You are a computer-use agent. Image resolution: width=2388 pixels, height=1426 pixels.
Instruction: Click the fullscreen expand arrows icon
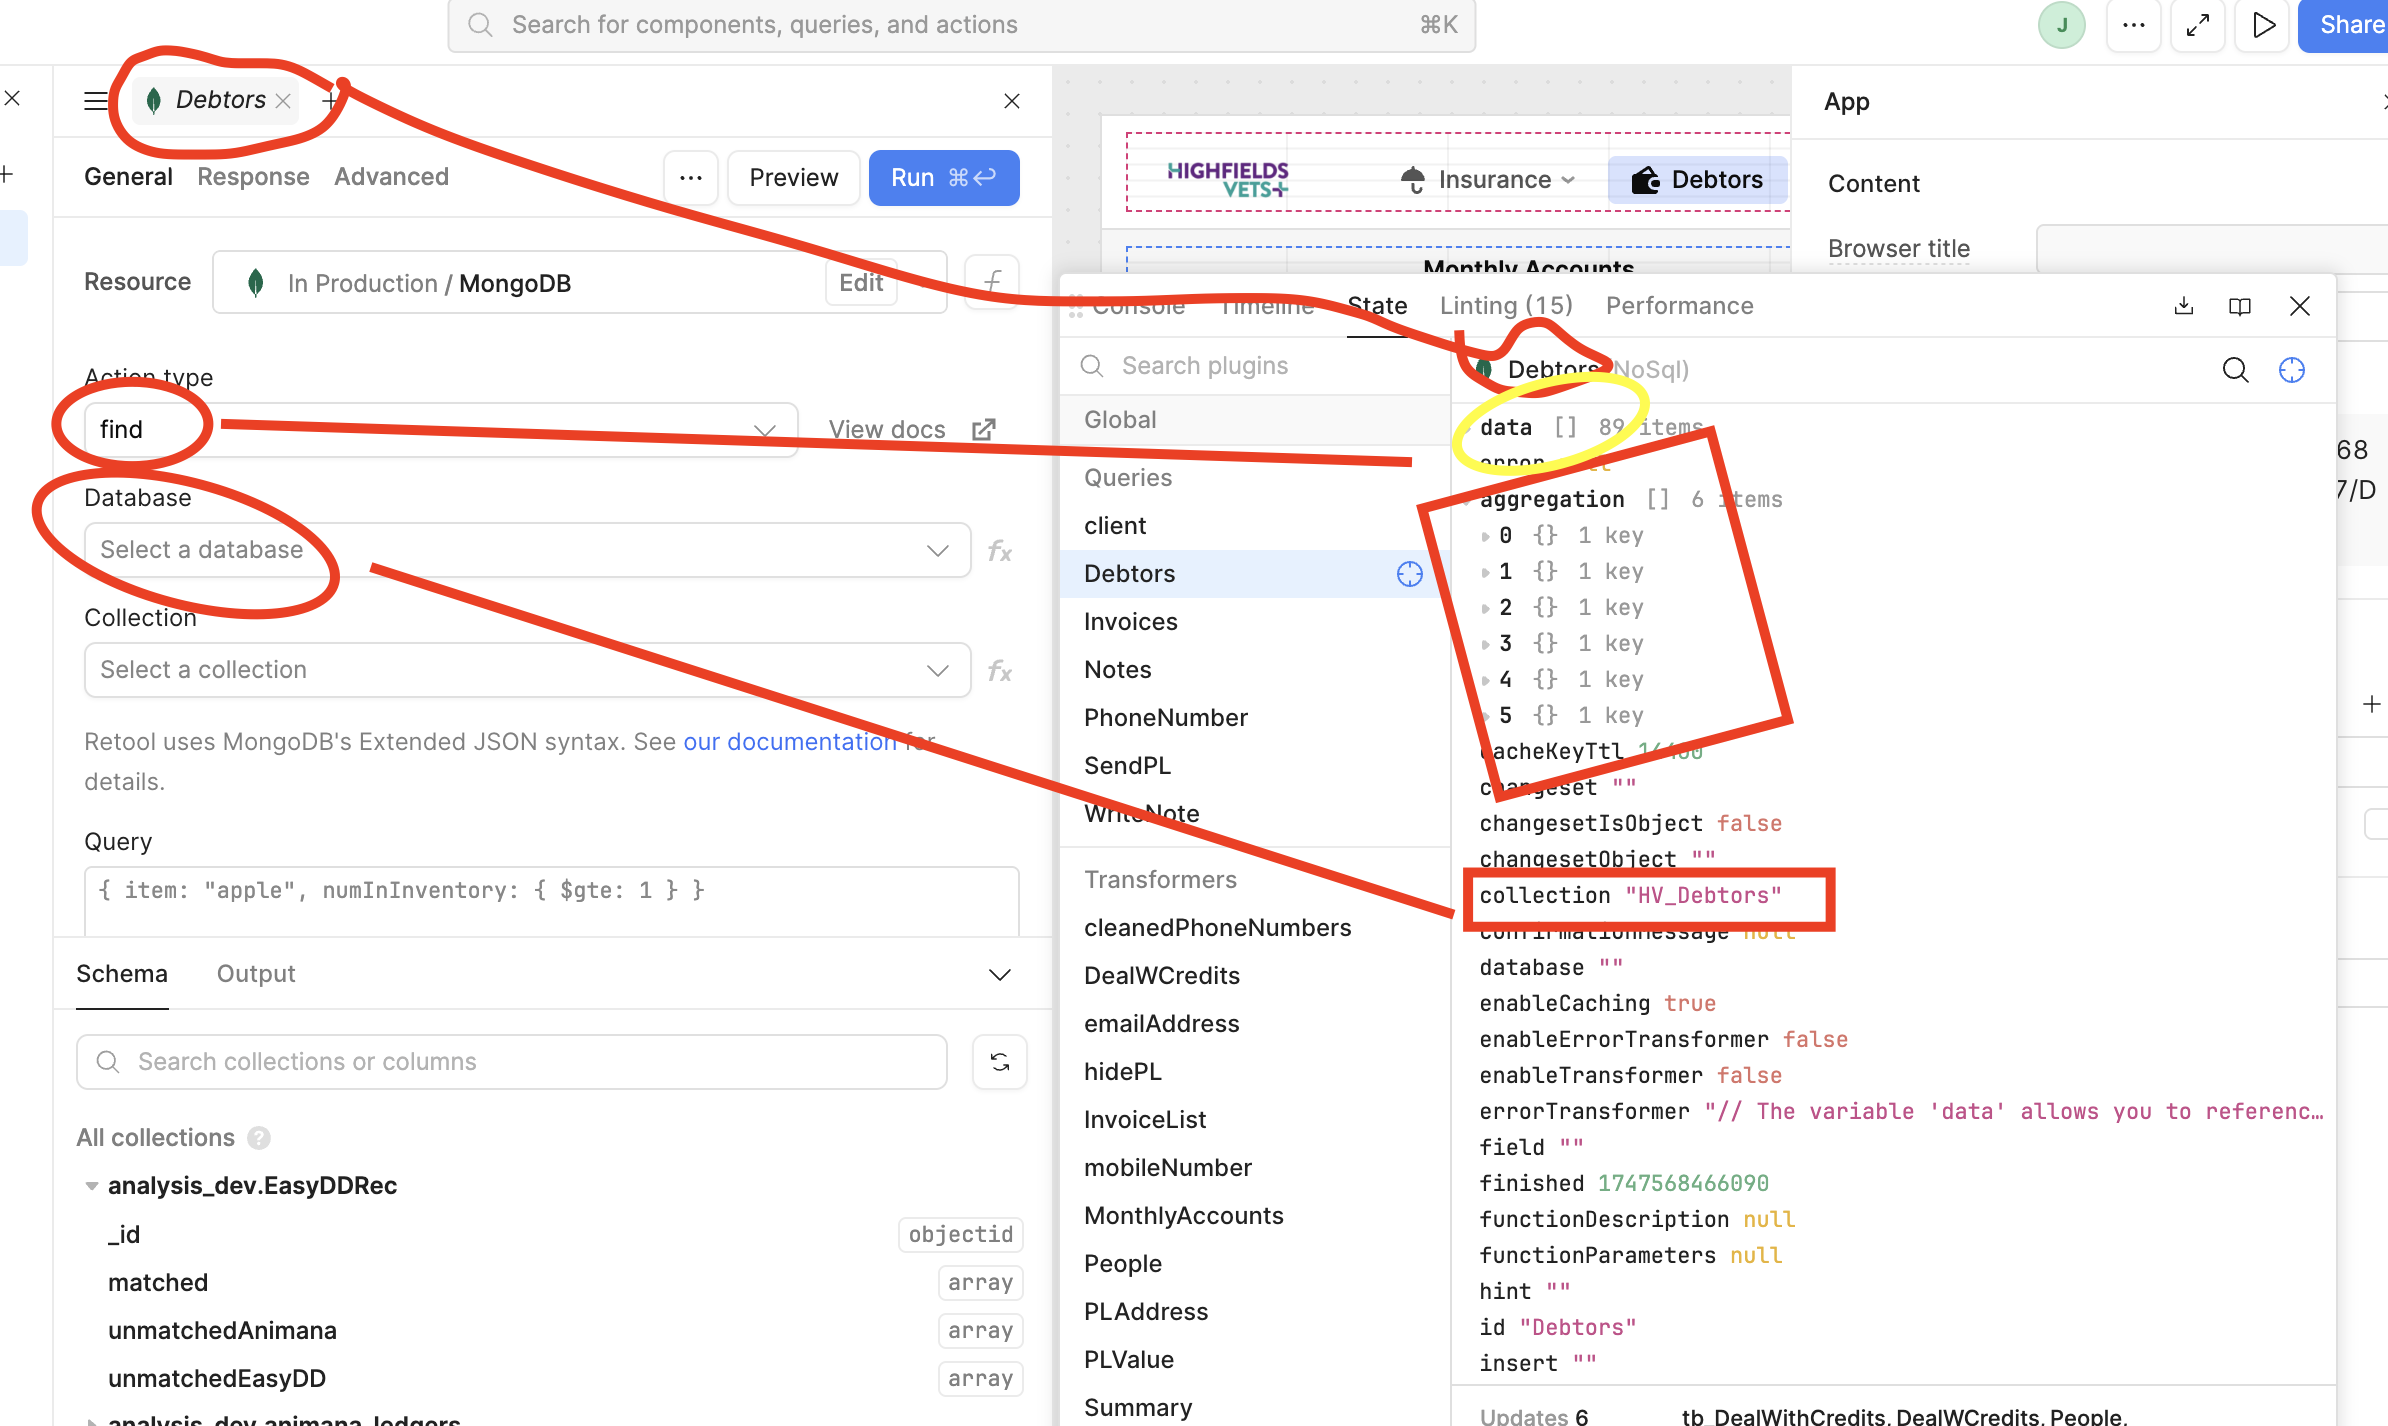tap(2197, 25)
